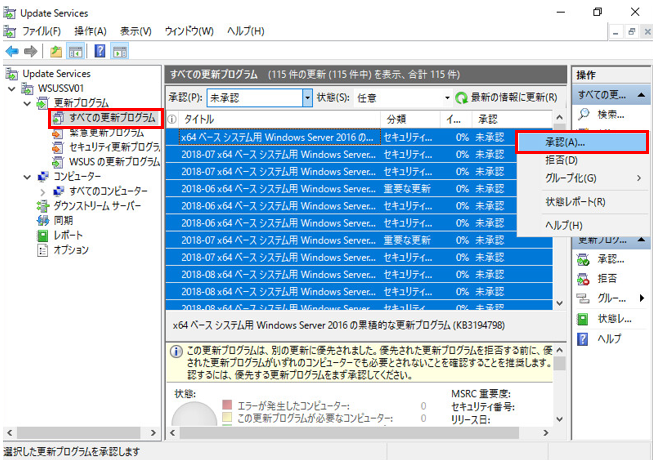This screenshot has width=653, height=460.
Task: Click the 同期 (Synchronization) node icon
Action: [42, 220]
